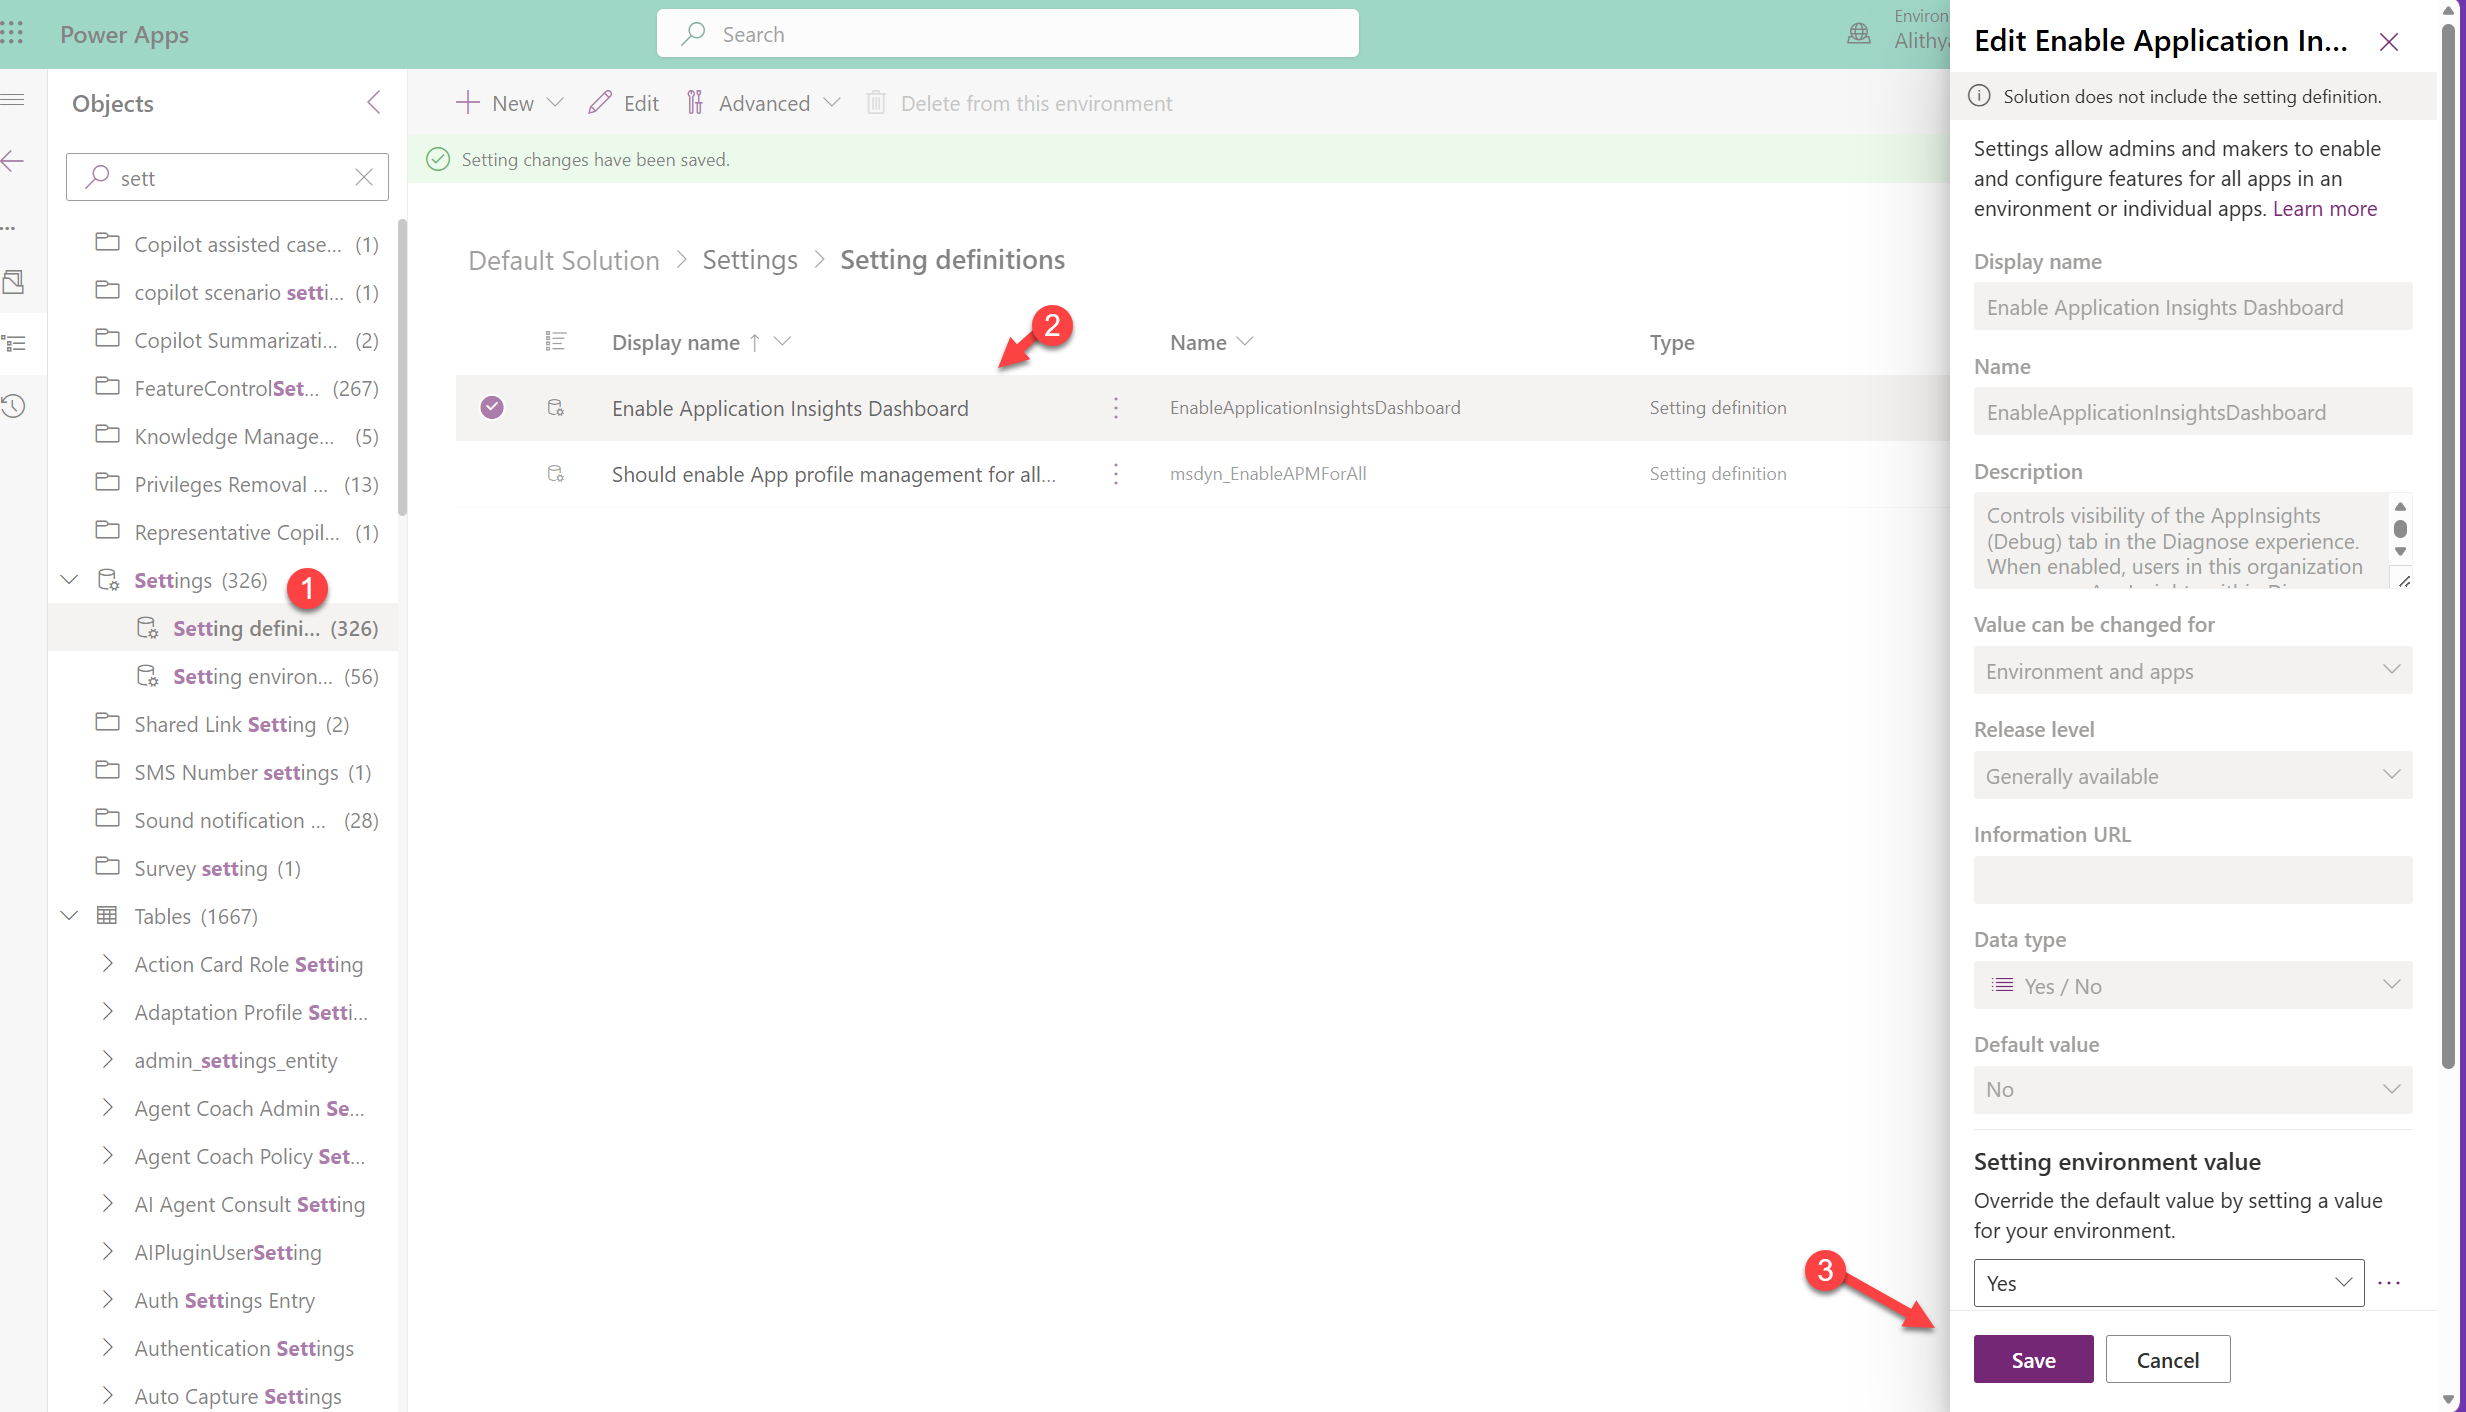
Task: Click the Save button
Action: (2033, 1360)
